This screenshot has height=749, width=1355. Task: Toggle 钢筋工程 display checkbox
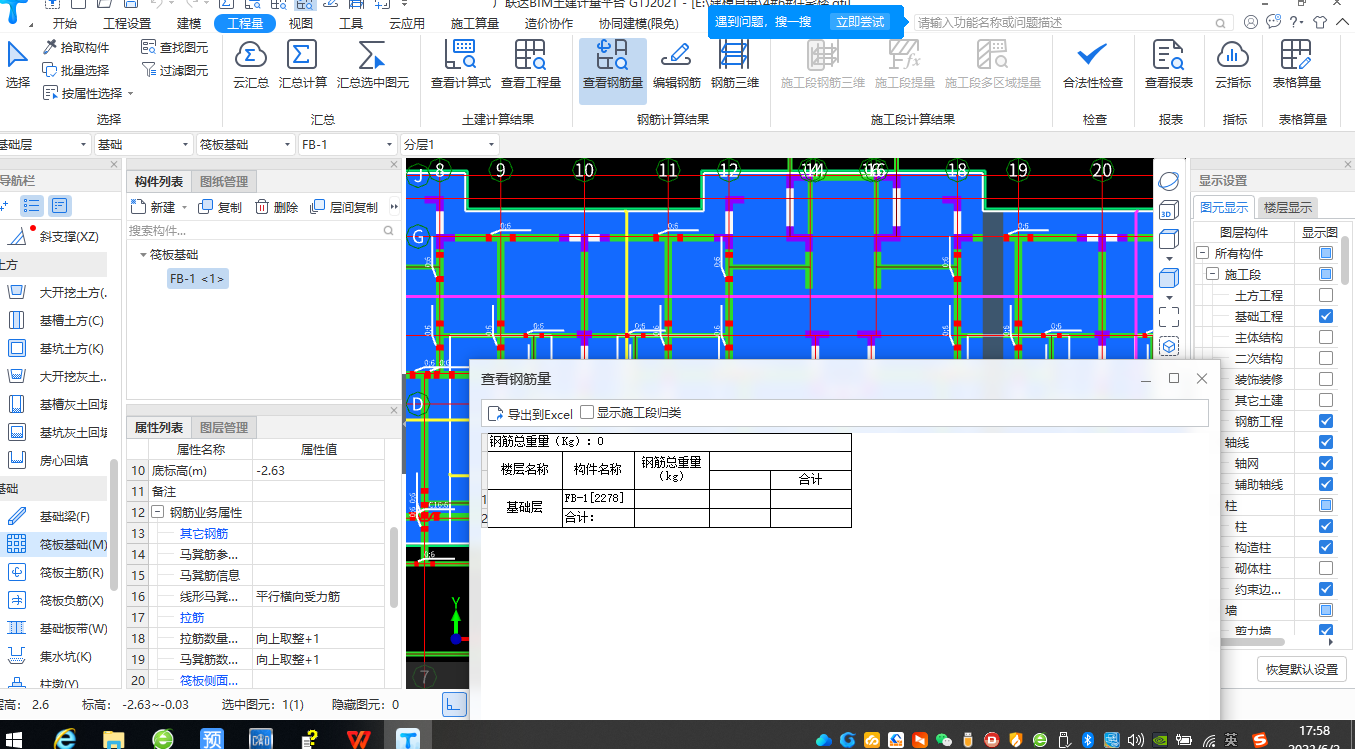1325,421
